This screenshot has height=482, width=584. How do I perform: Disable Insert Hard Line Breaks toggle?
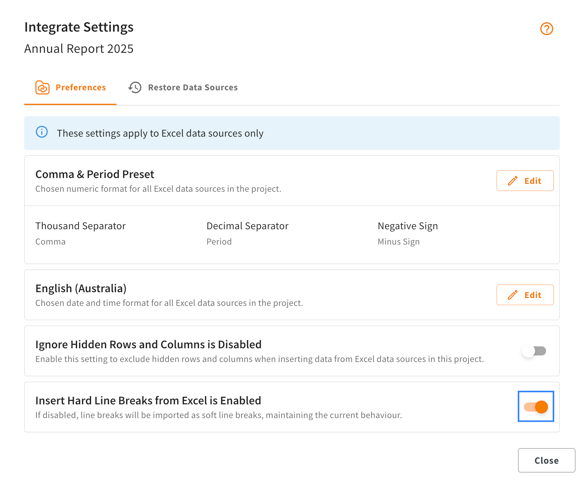point(536,407)
